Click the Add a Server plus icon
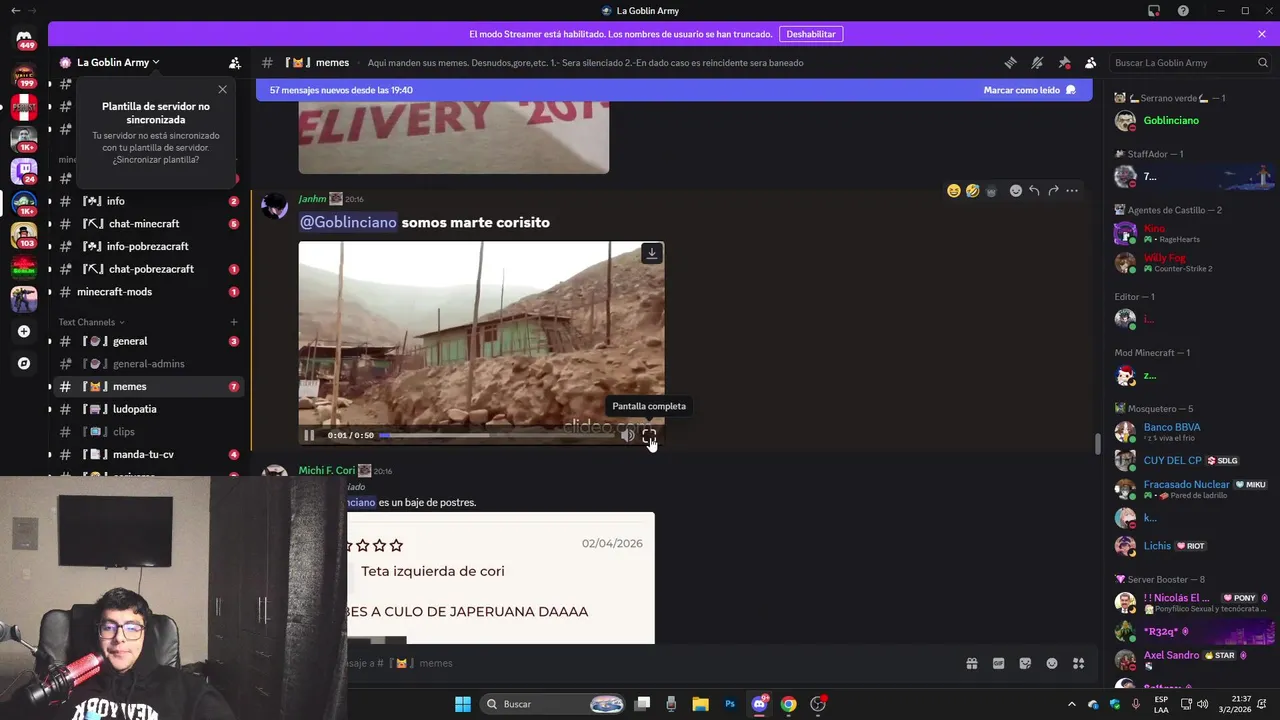The width and height of the screenshot is (1280, 720). 24,331
